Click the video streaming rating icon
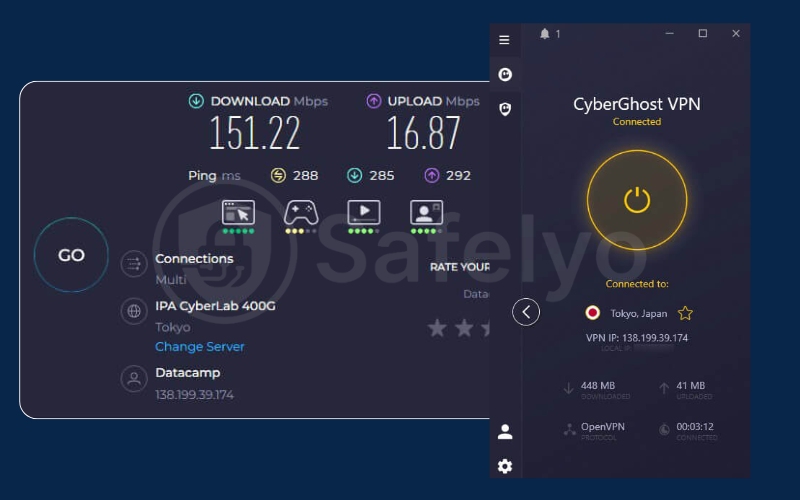800x500 pixels. 364,213
